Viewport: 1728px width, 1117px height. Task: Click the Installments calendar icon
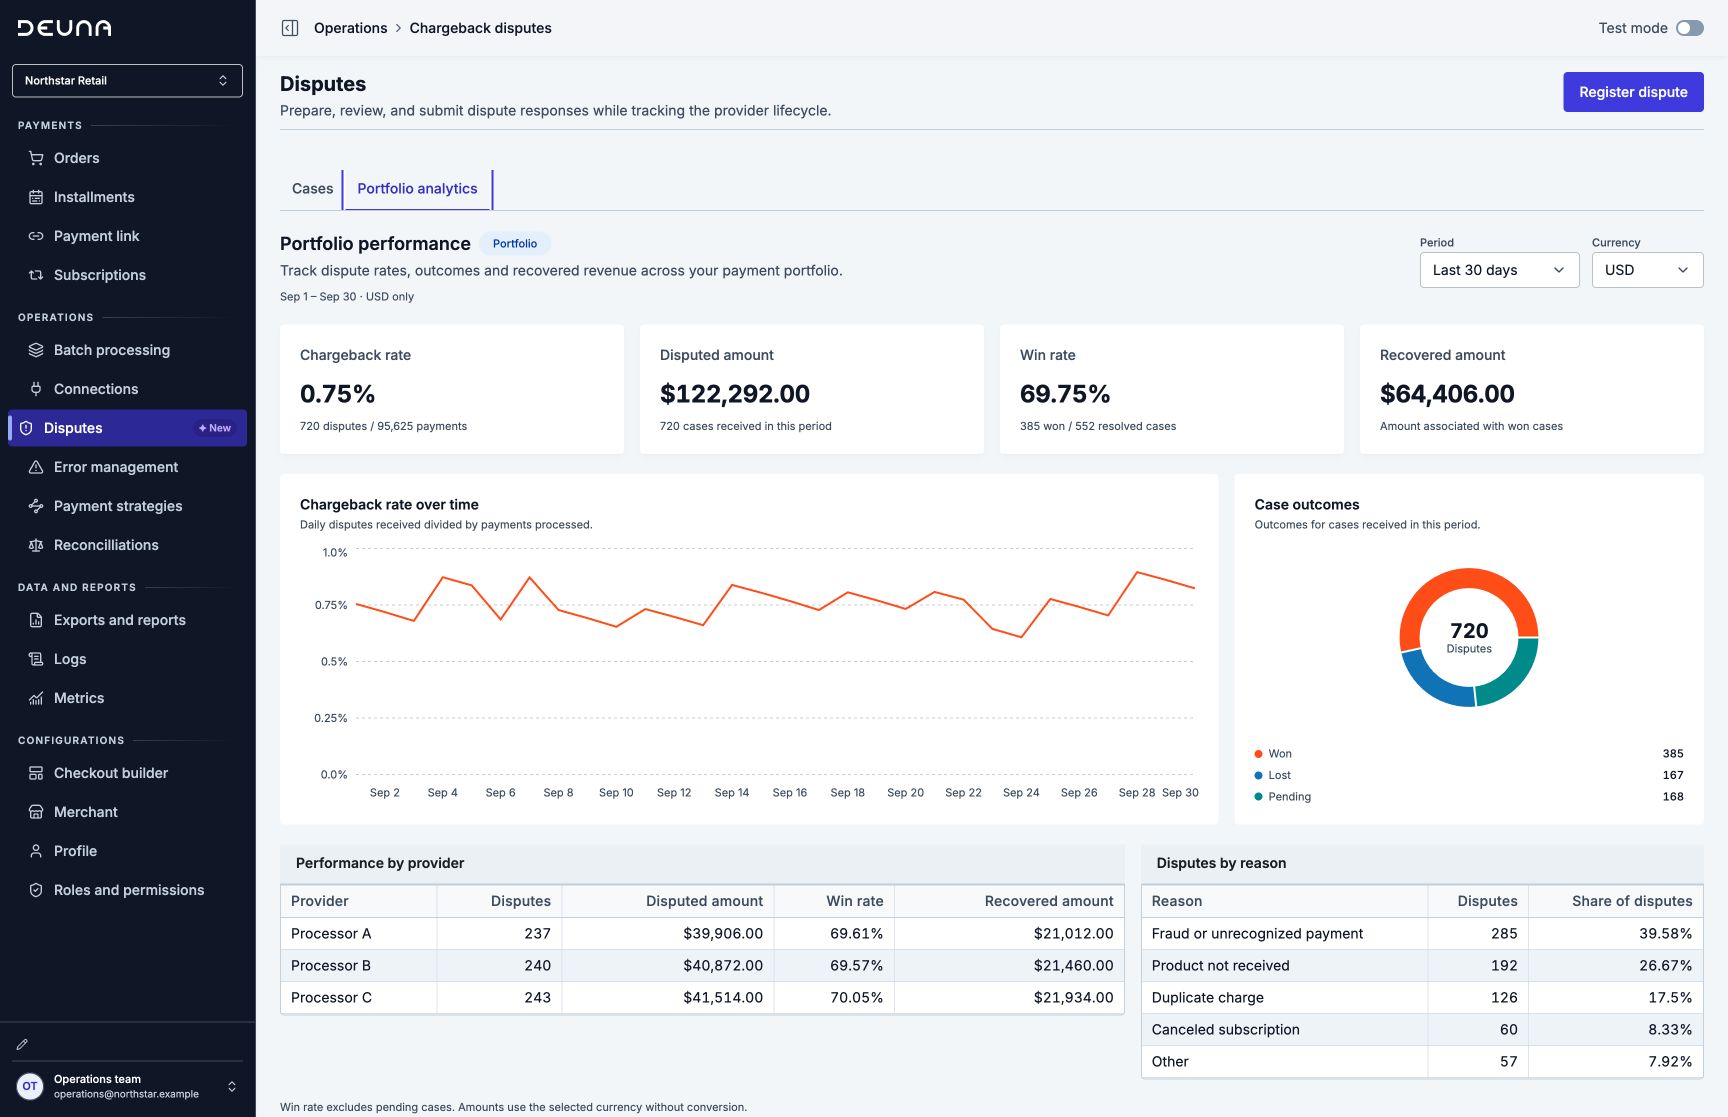[36, 197]
